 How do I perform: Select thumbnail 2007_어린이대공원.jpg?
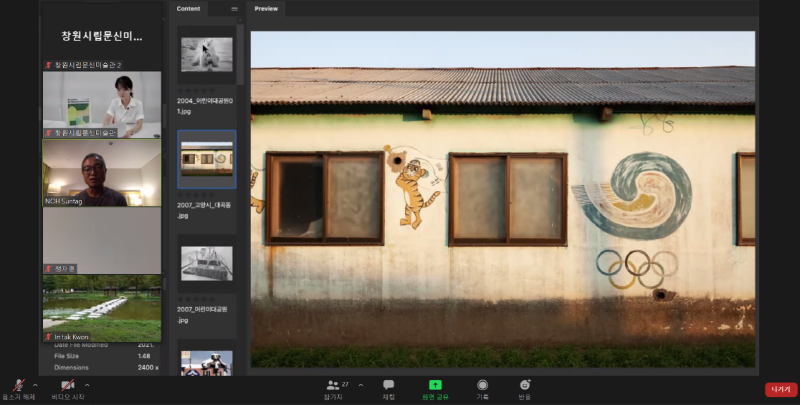(207, 263)
